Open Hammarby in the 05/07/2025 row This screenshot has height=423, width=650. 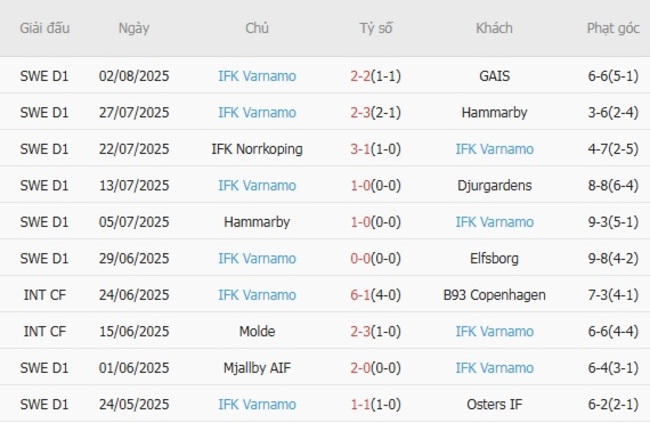(x=257, y=222)
